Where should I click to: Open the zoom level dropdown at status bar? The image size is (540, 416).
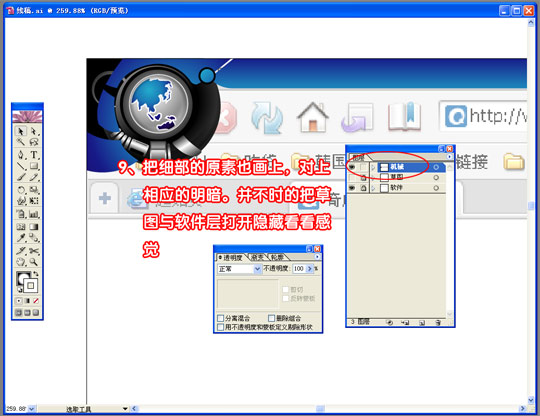[x=32, y=409]
